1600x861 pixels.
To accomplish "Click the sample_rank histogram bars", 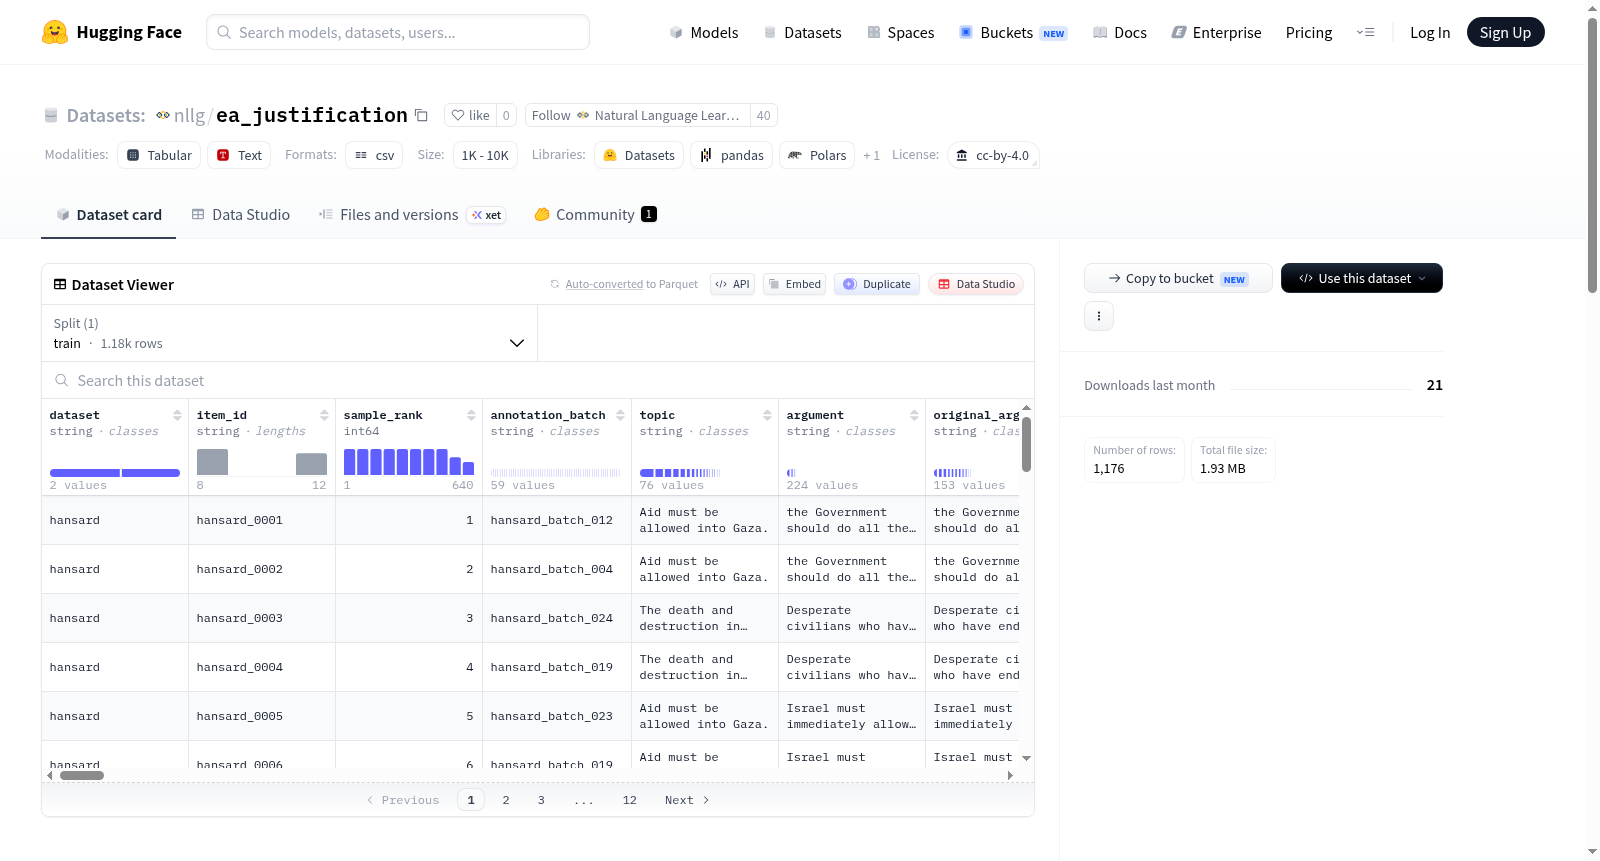I will pos(409,461).
